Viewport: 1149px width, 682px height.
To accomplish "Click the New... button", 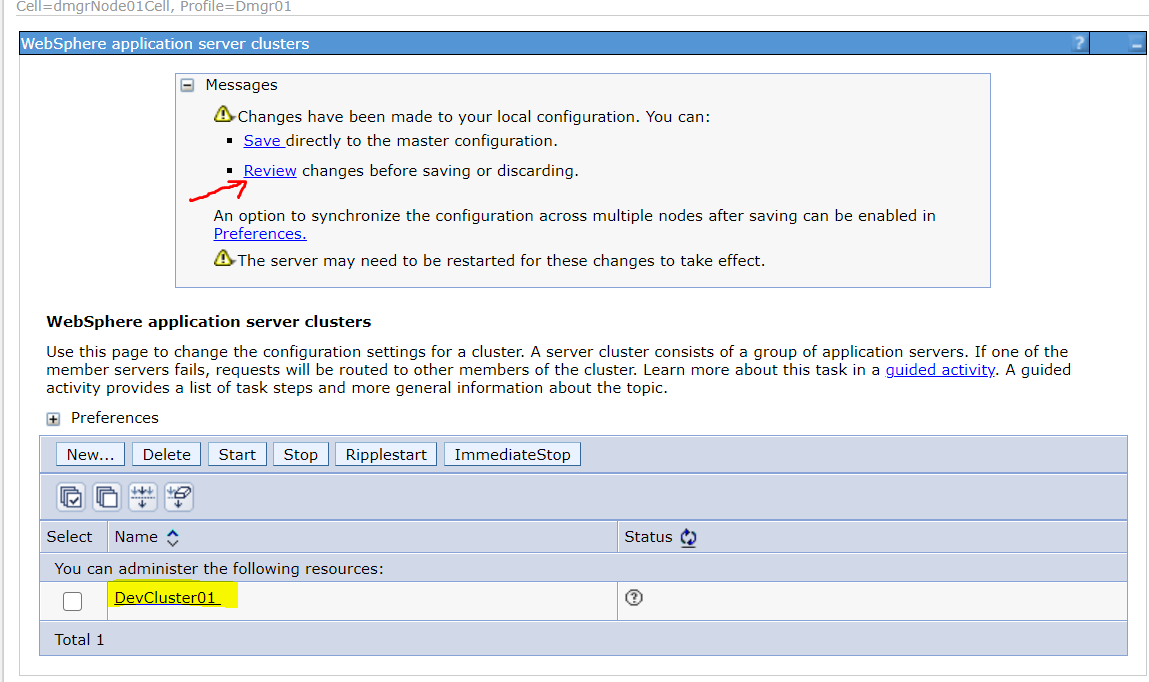I will (x=90, y=454).
